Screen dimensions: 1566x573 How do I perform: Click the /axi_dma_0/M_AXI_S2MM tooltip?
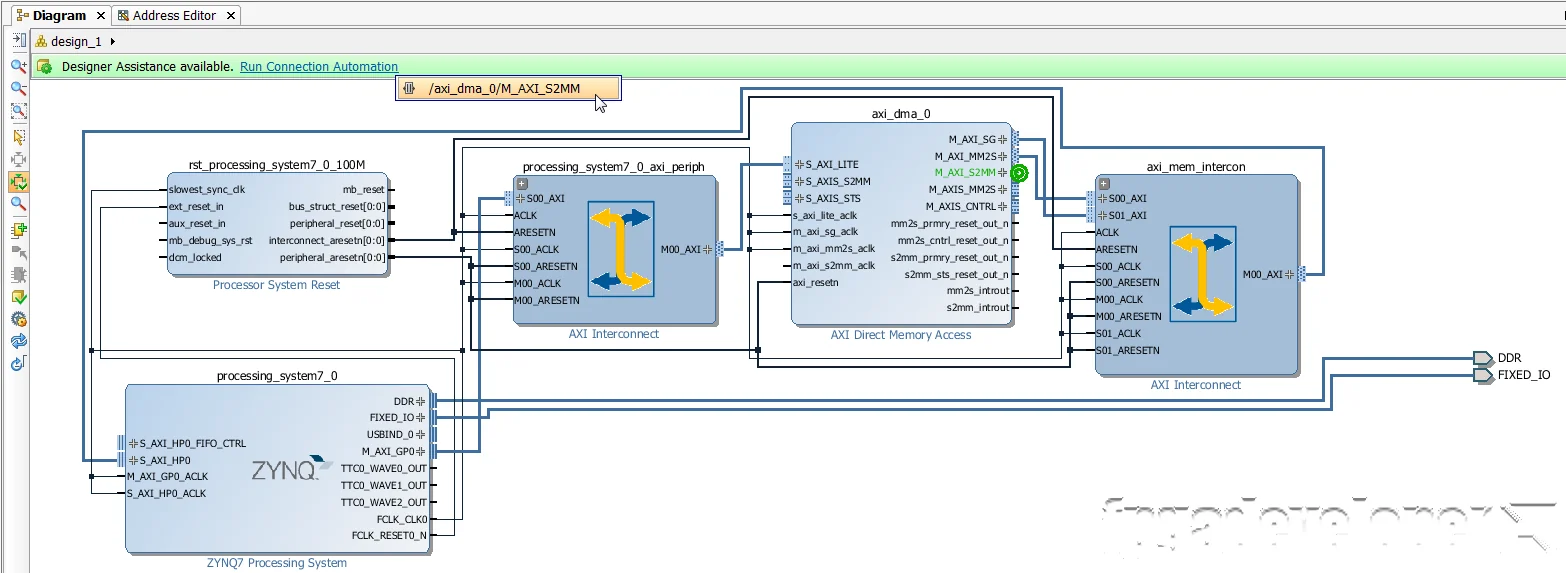tap(508, 89)
